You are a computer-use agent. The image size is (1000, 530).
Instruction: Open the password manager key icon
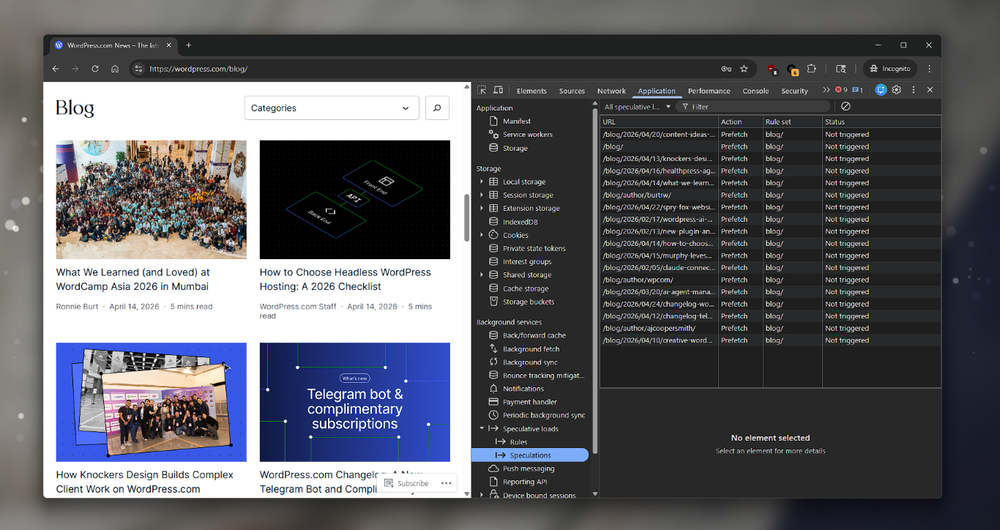click(726, 69)
